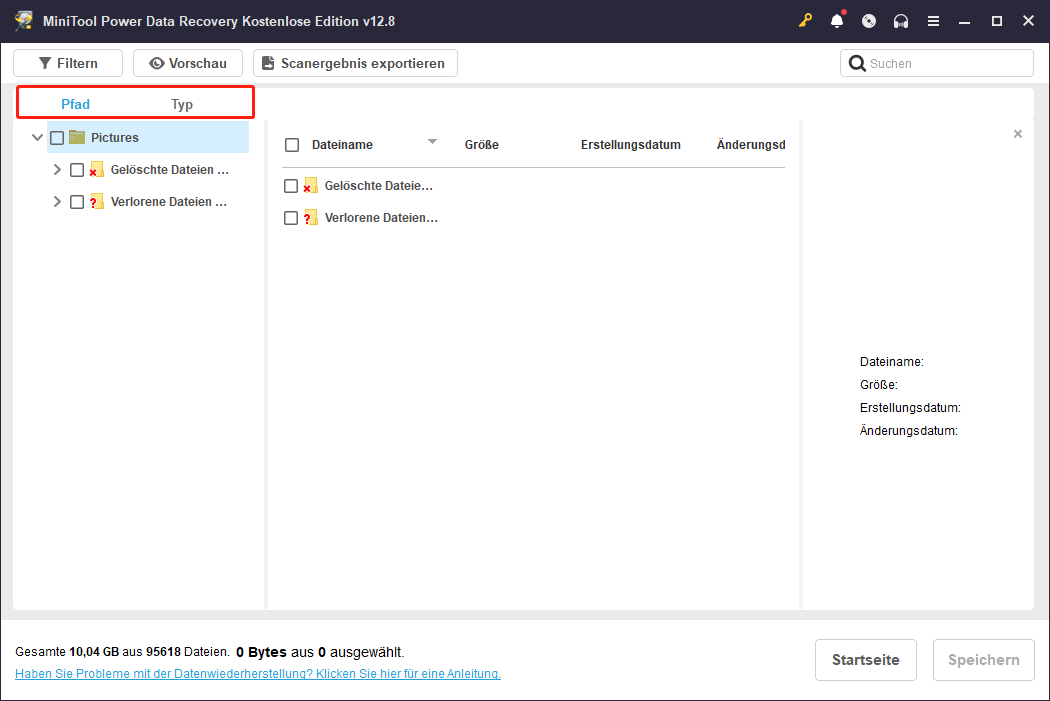
Task: Sort by the Erstellungsdatum column header
Action: pyautogui.click(x=631, y=145)
